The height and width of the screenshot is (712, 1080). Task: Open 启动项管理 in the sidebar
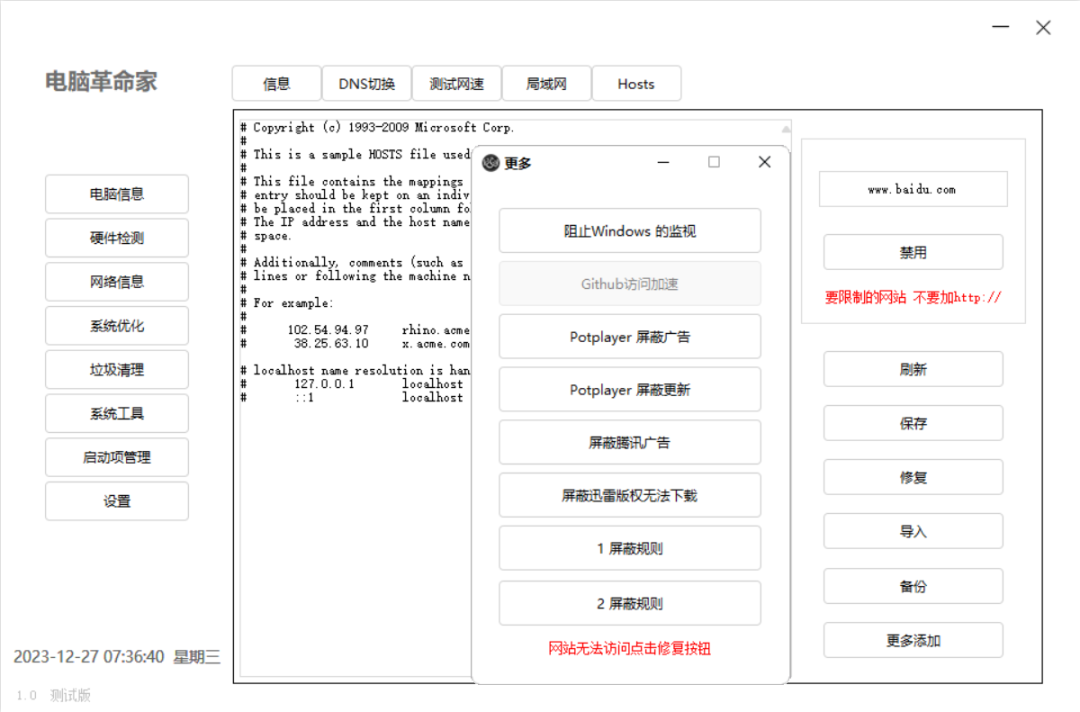coord(117,457)
